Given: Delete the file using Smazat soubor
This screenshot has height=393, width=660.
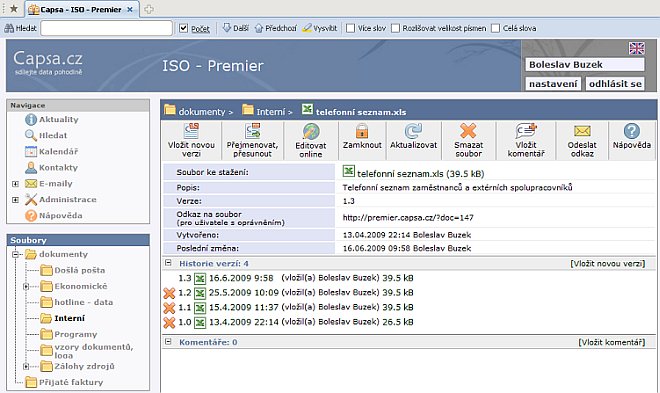Looking at the screenshot, I should click(468, 131).
